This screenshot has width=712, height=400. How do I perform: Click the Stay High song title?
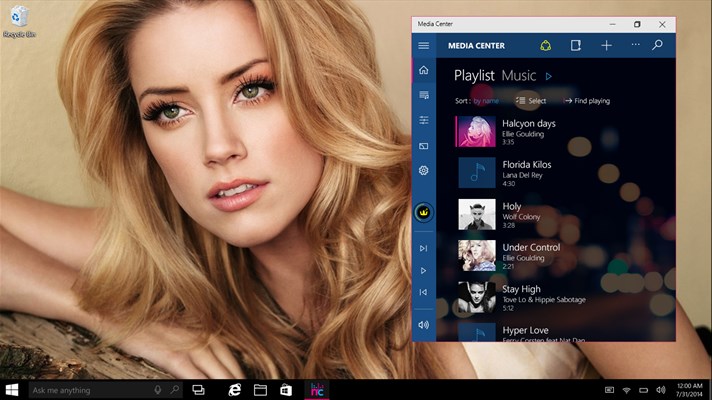[521, 289]
